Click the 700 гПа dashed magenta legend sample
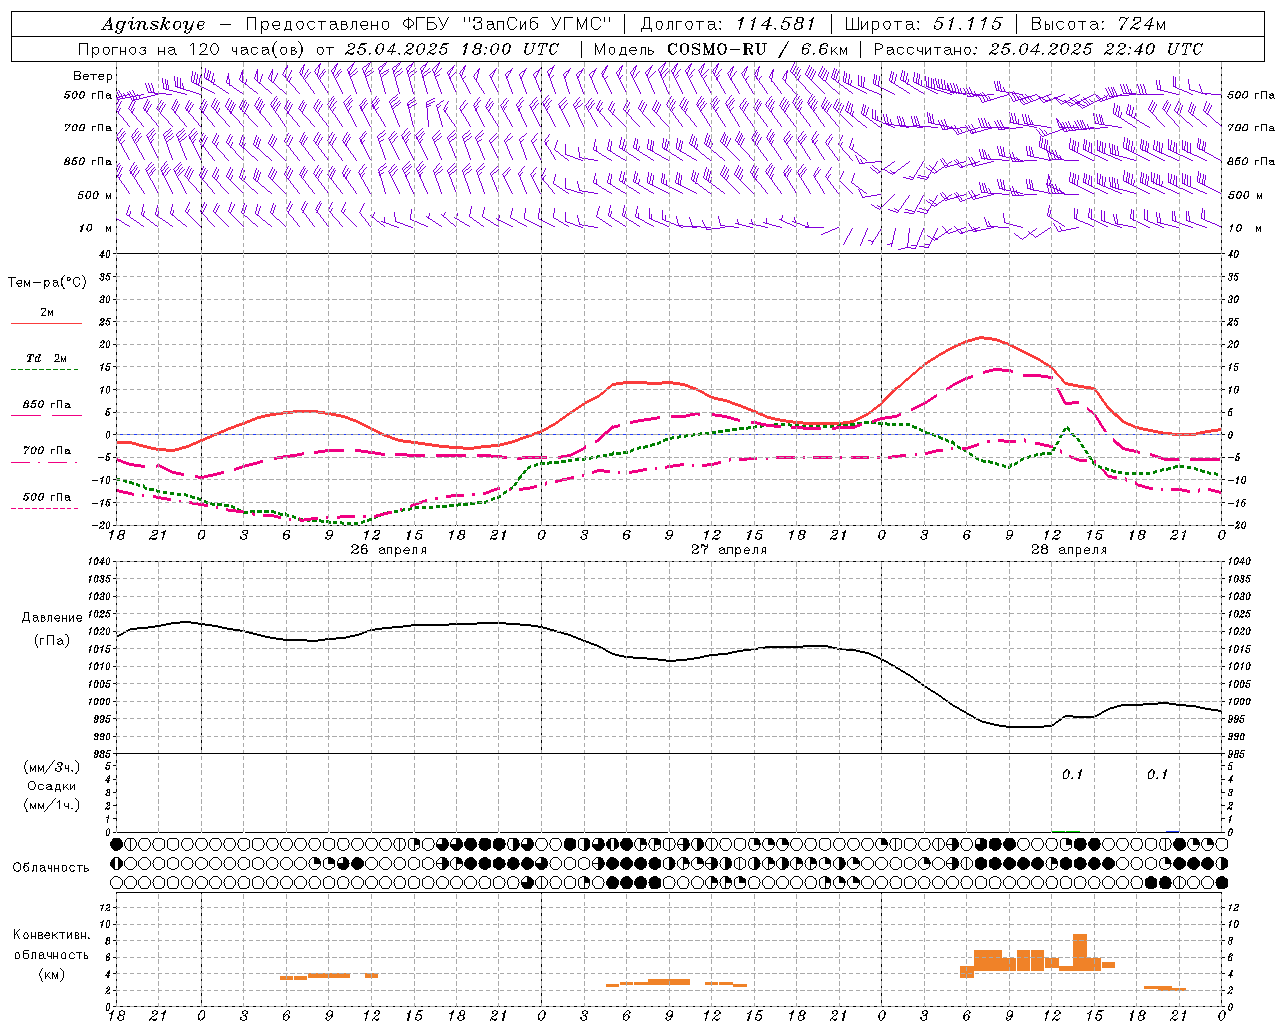The height and width of the screenshot is (1024, 1280). coord(46,461)
